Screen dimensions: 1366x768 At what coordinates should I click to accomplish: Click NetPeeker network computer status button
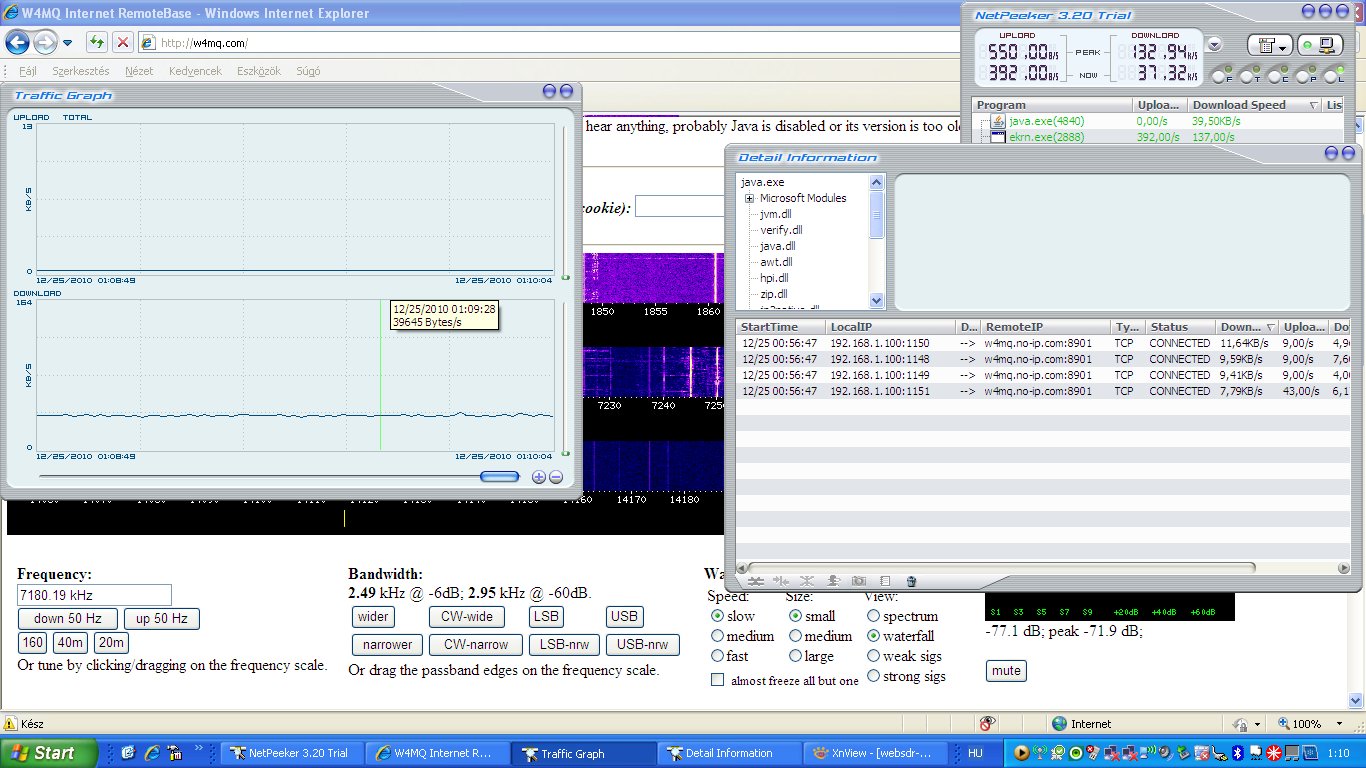click(1320, 46)
